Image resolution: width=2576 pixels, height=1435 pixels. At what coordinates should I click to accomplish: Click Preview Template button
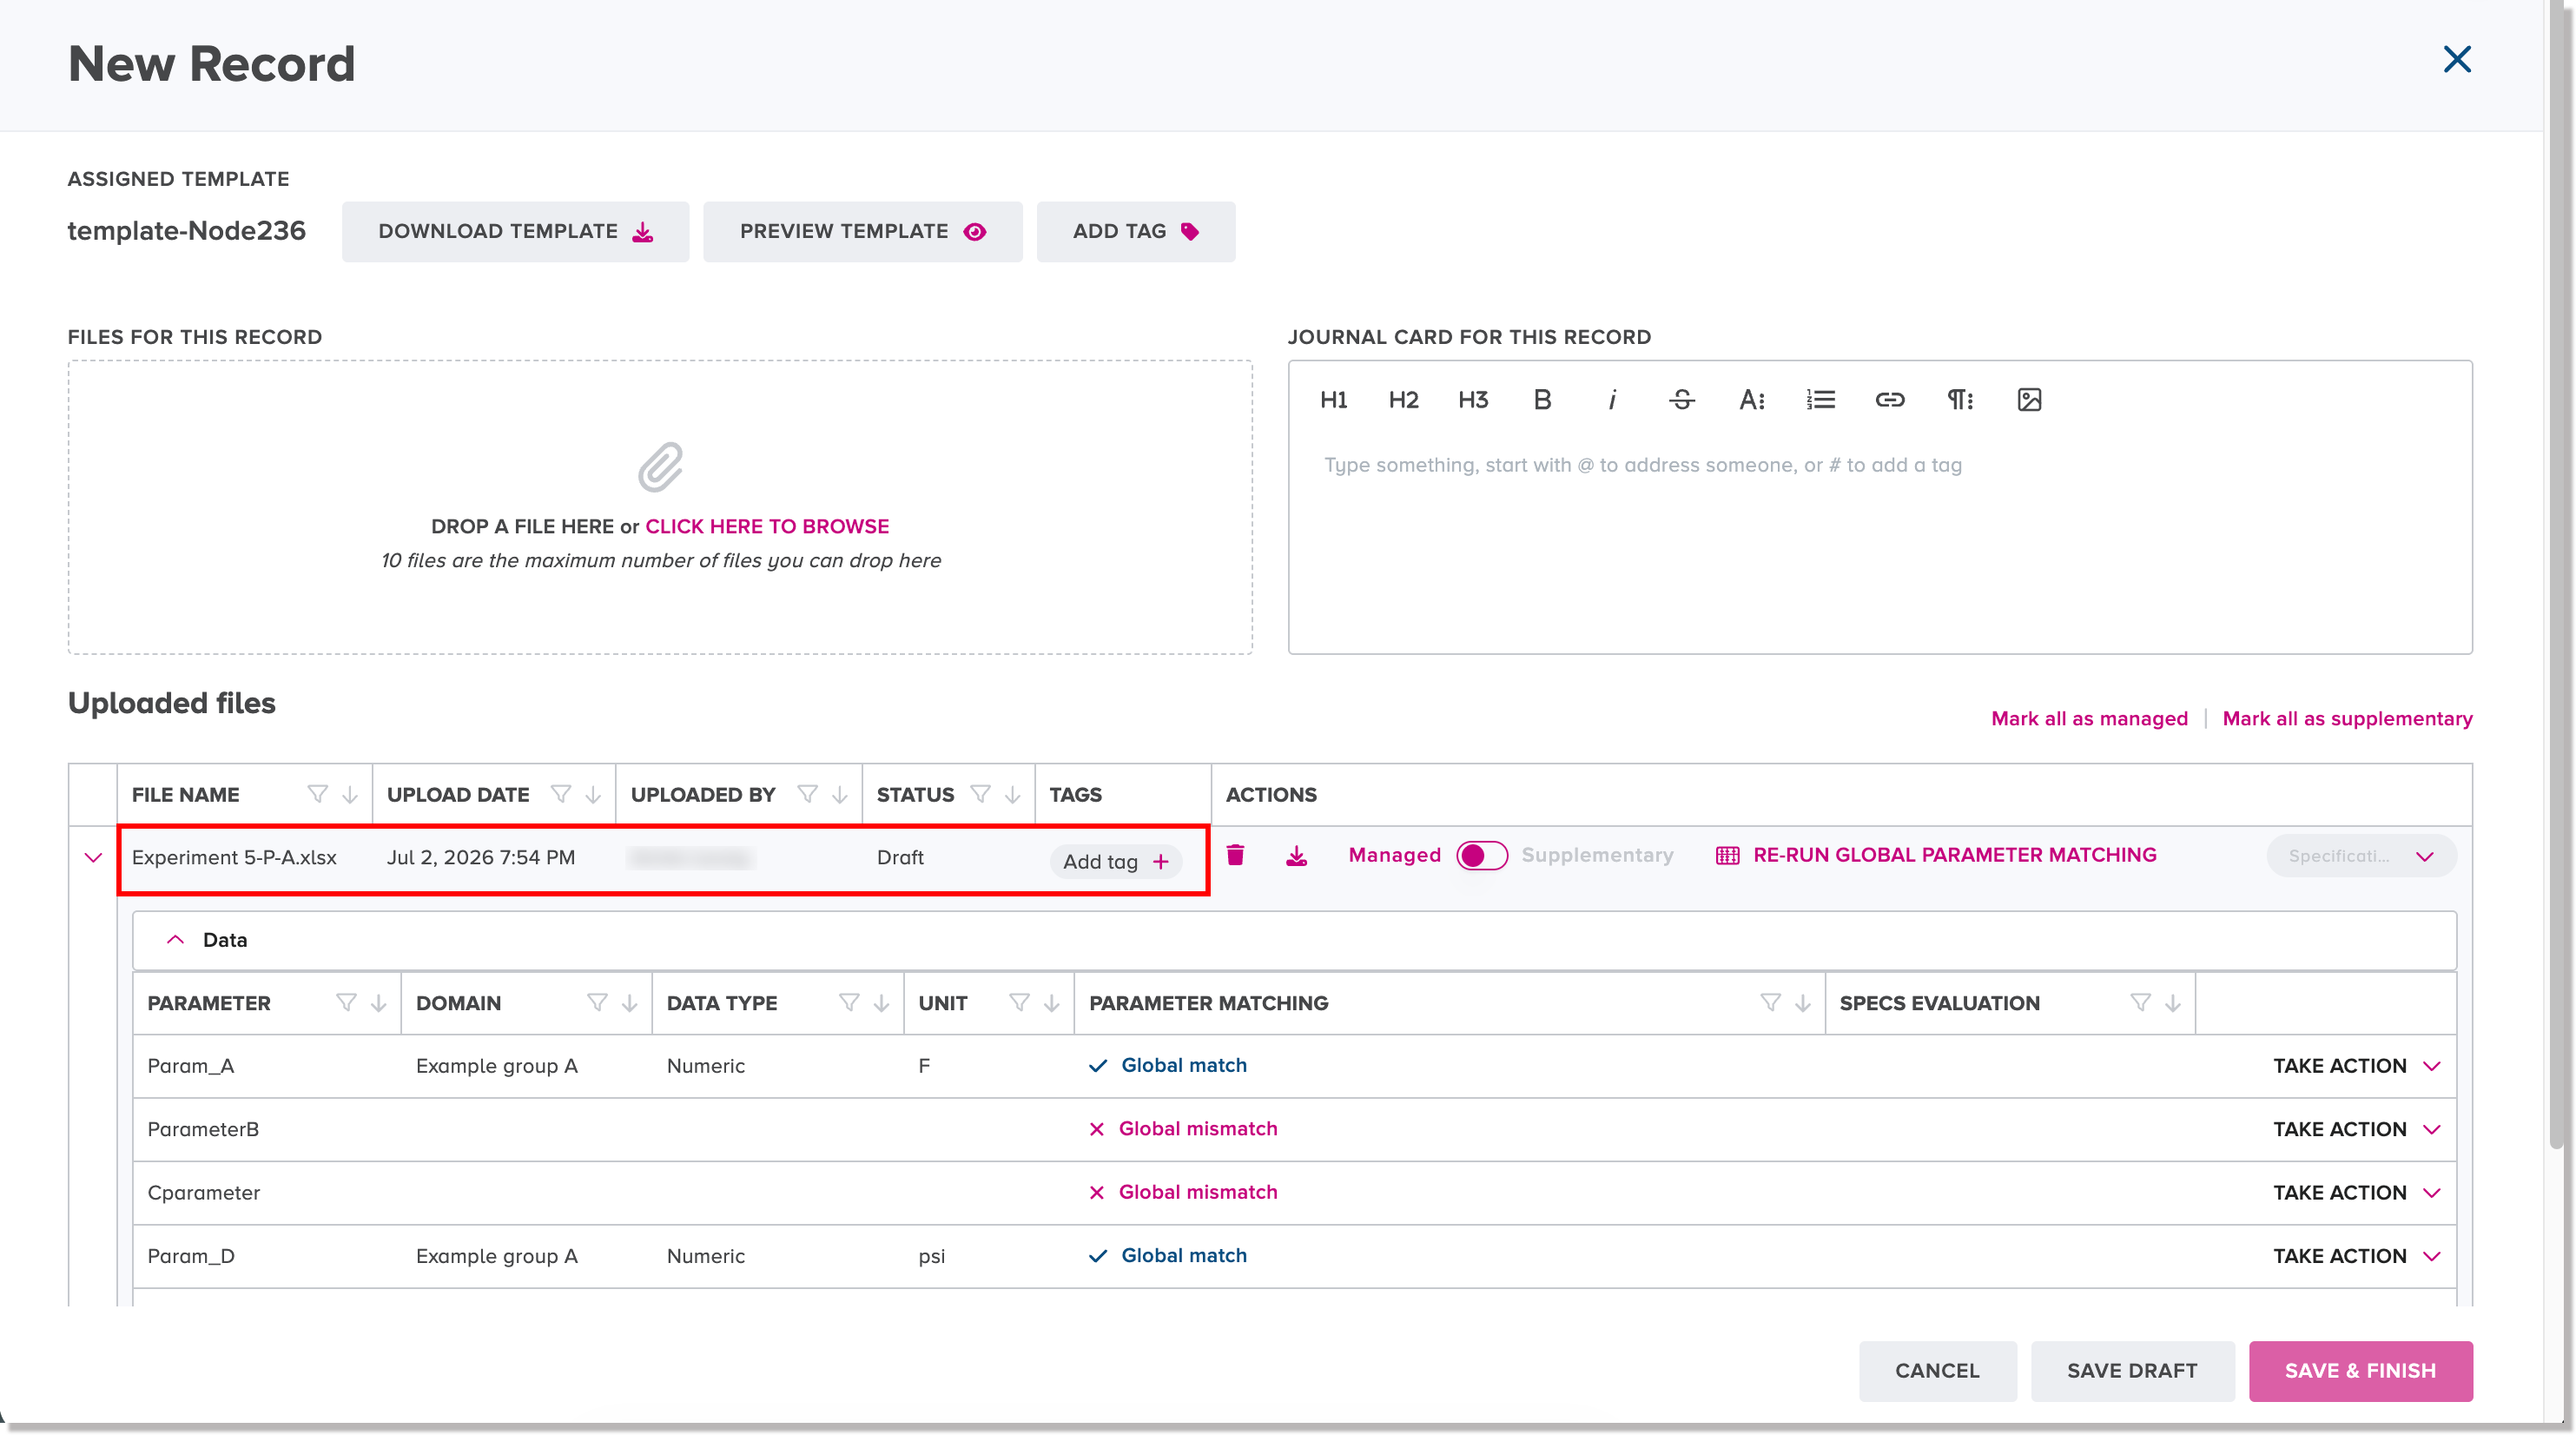point(862,232)
